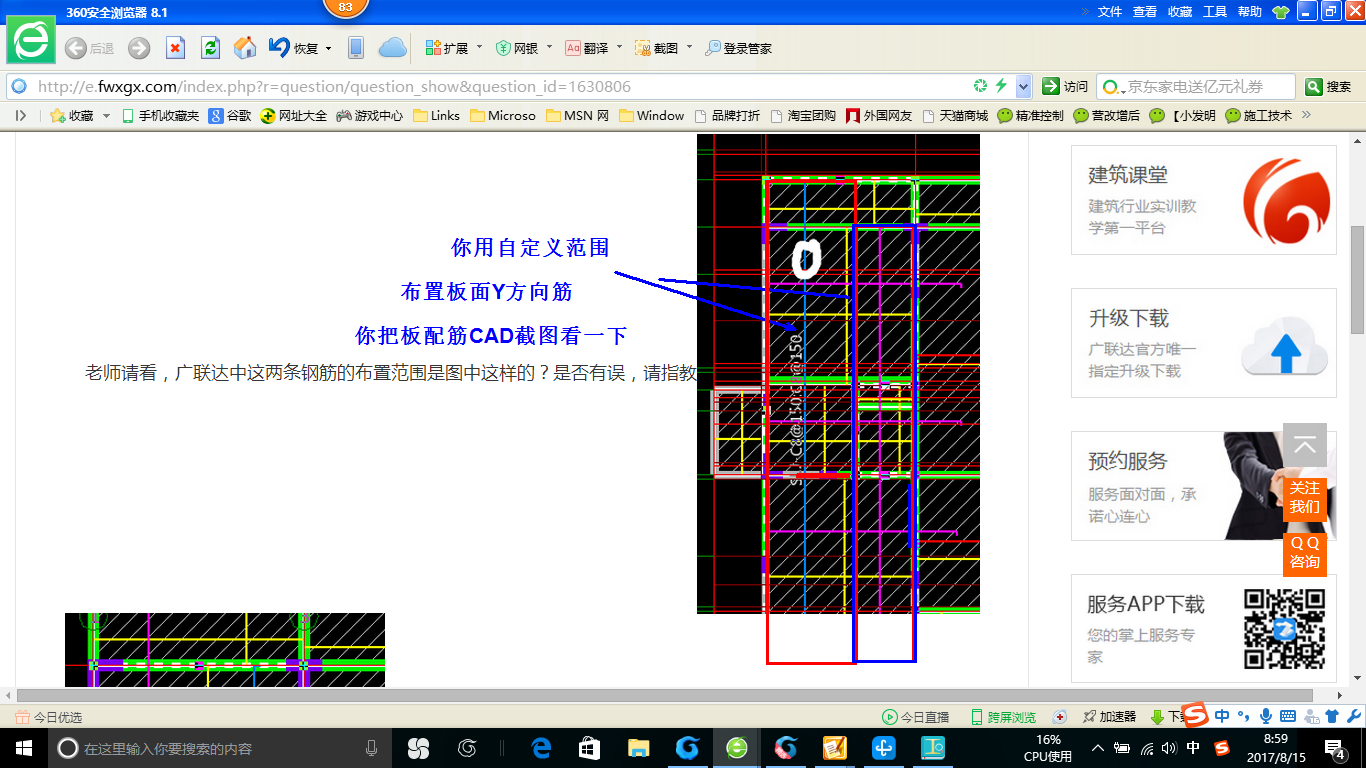Open the Edge browser on taskbar
Image resolution: width=1366 pixels, height=768 pixels.
coord(542,748)
